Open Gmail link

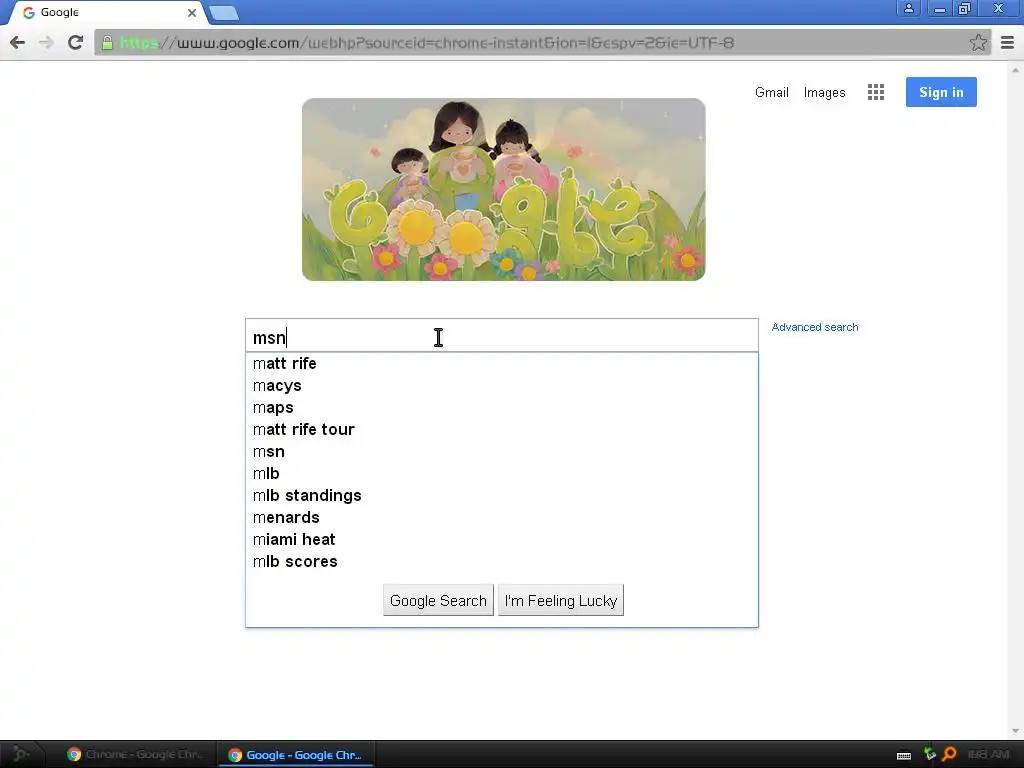click(x=771, y=92)
